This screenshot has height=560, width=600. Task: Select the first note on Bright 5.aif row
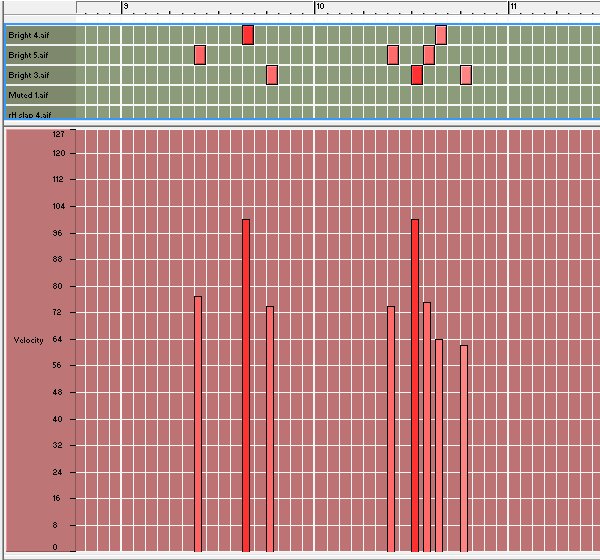pos(199,55)
